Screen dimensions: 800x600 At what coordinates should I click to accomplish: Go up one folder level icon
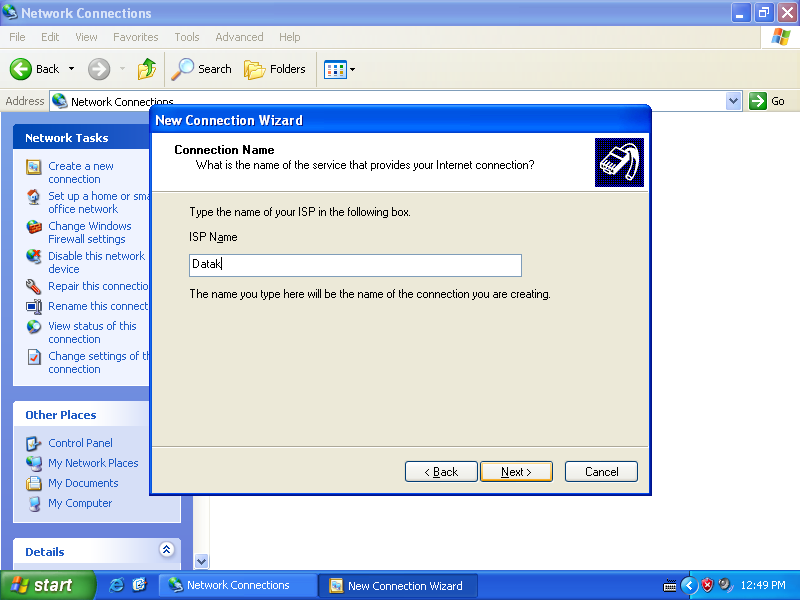pos(146,69)
